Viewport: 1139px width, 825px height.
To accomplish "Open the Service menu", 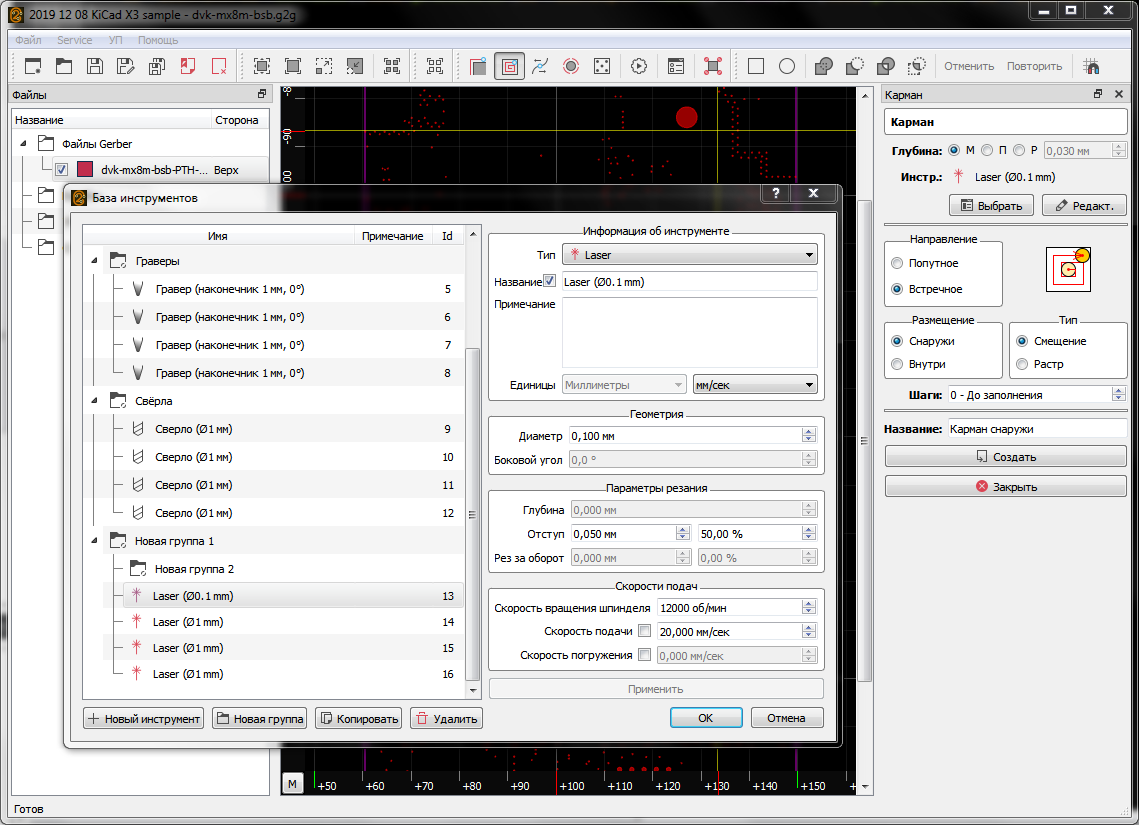I will (x=74, y=40).
